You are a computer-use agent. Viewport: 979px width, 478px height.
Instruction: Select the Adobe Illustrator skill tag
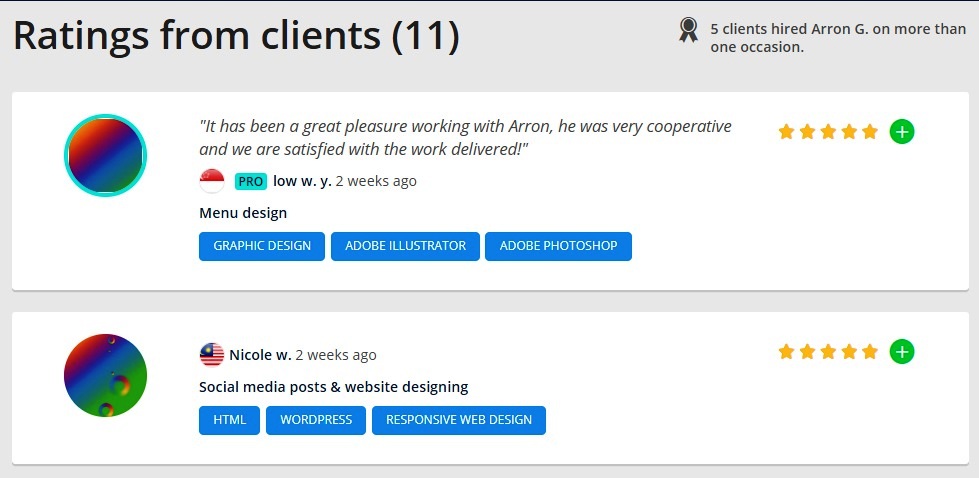click(x=405, y=246)
